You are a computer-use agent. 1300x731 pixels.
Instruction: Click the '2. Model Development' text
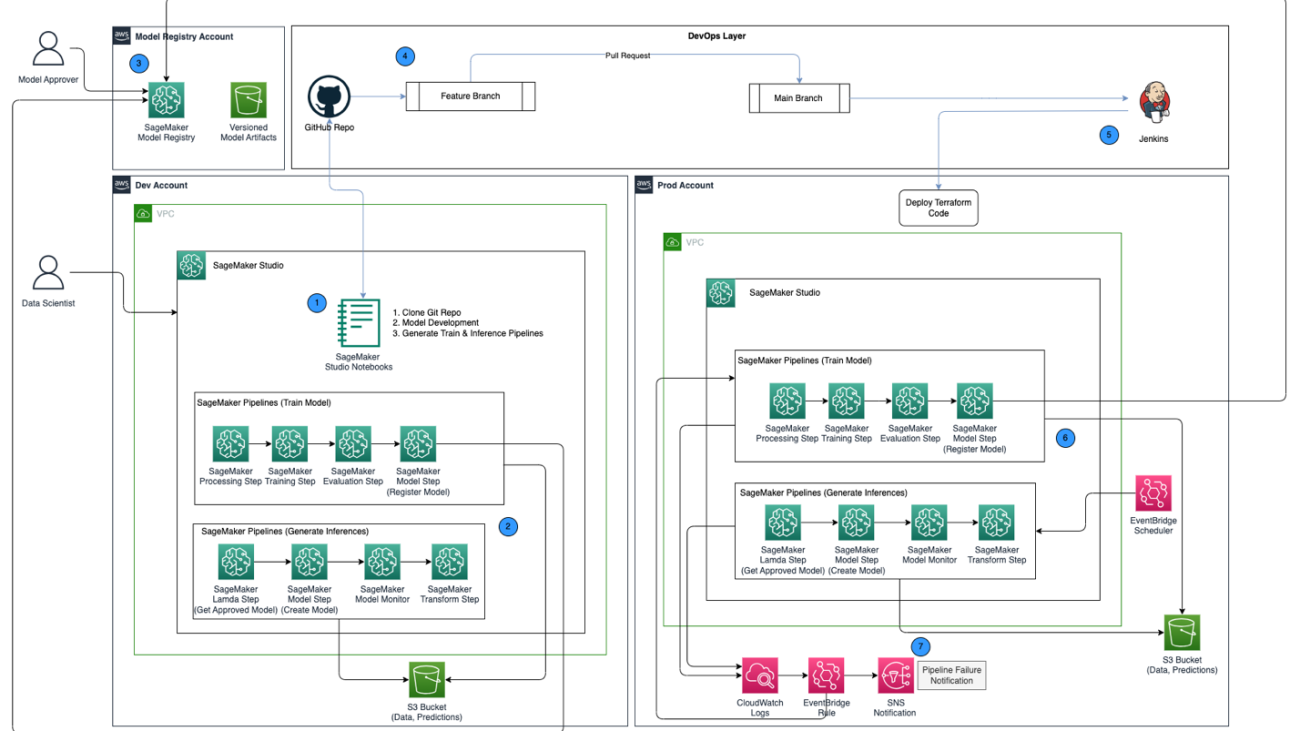436,323
